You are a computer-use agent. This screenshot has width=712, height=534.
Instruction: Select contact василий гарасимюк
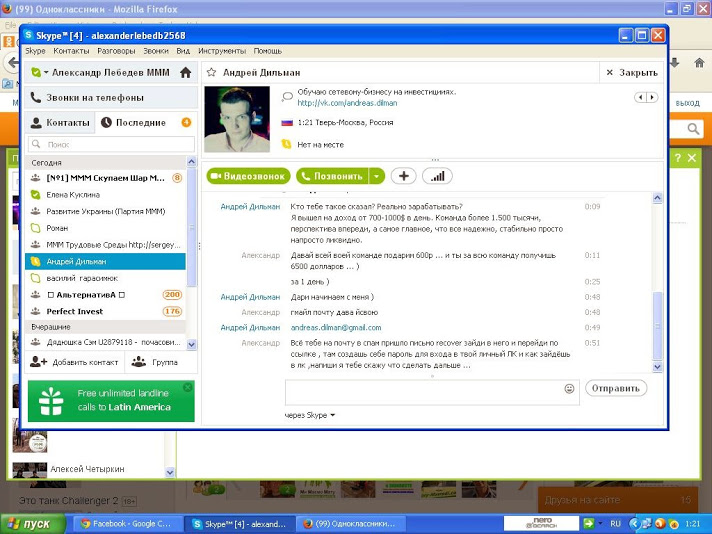[105, 278]
